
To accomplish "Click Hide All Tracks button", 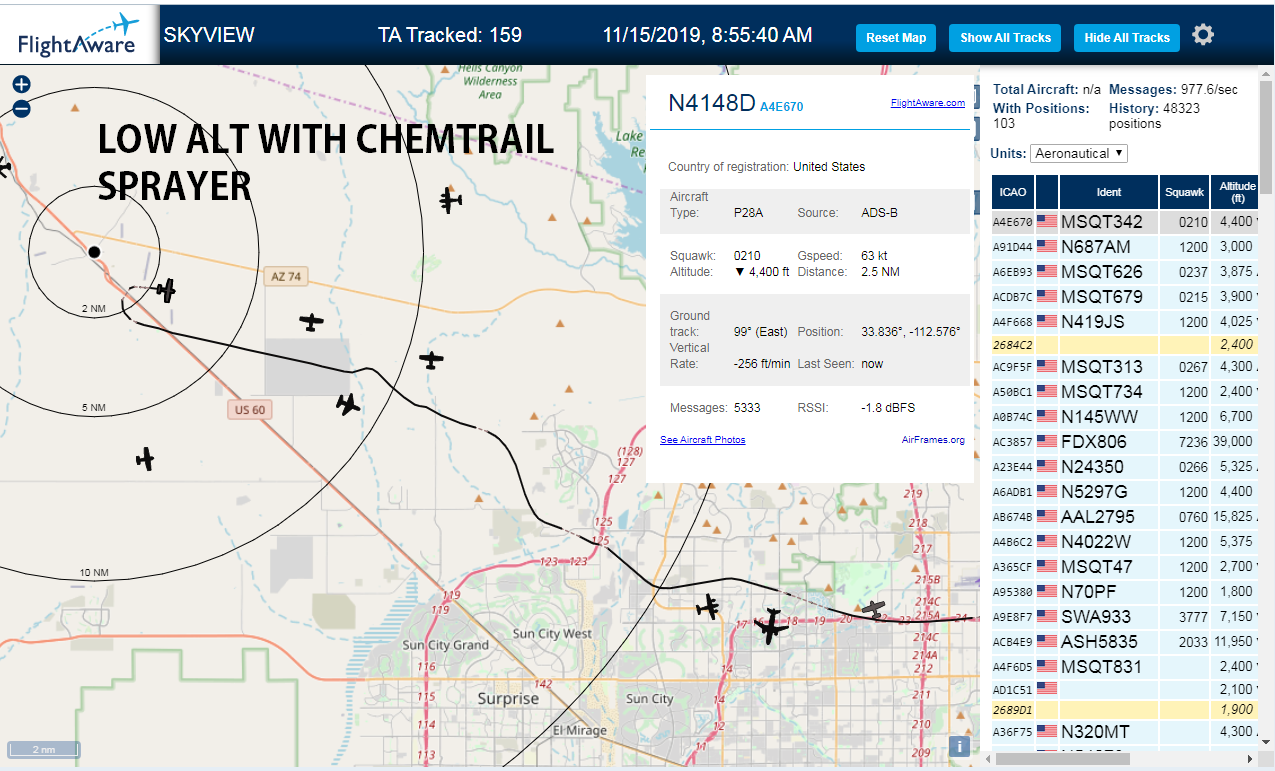I will tap(1127, 38).
